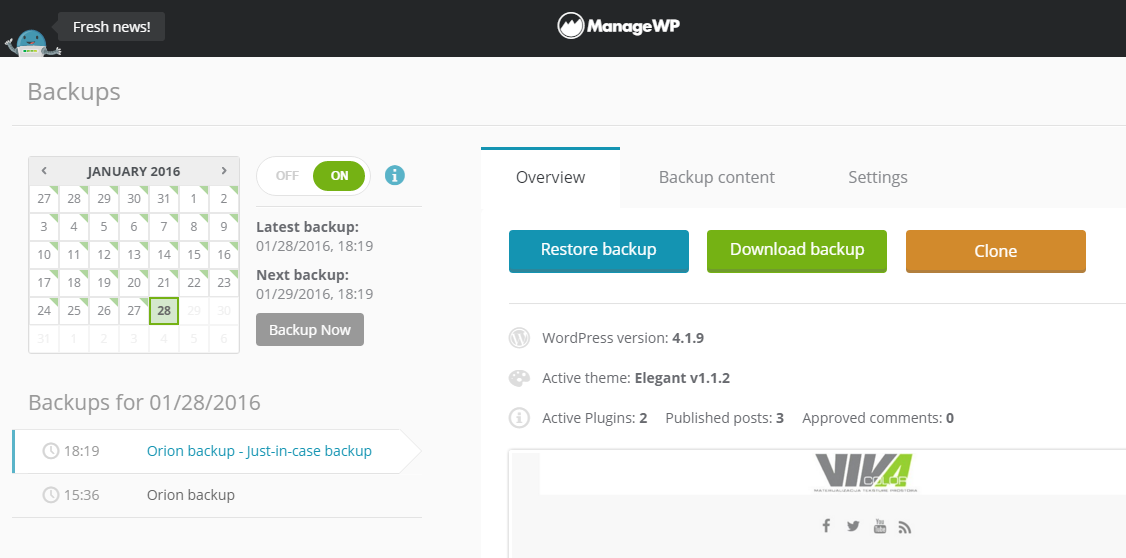Click the green ON toggle
This screenshot has width=1126, height=558.
click(340, 176)
